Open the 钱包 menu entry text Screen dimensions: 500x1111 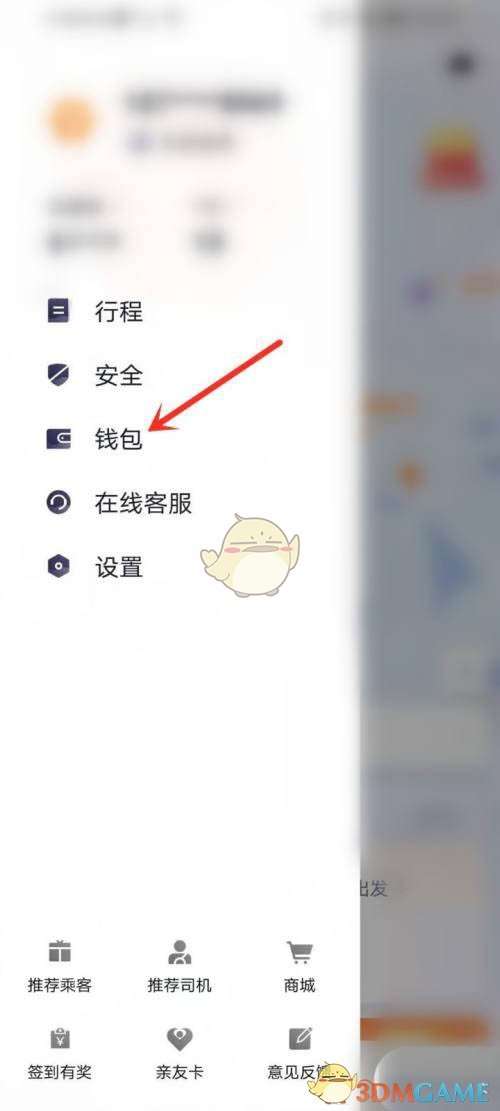click(x=119, y=439)
